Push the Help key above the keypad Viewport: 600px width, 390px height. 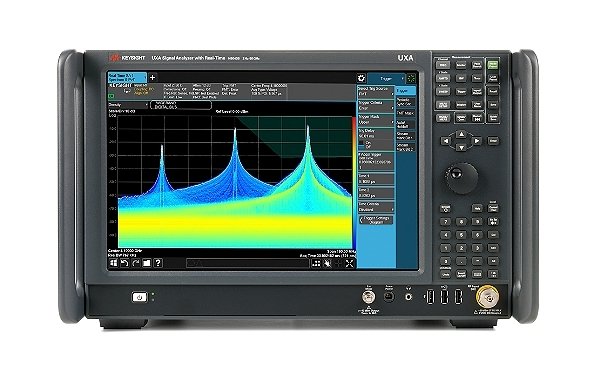[477, 209]
